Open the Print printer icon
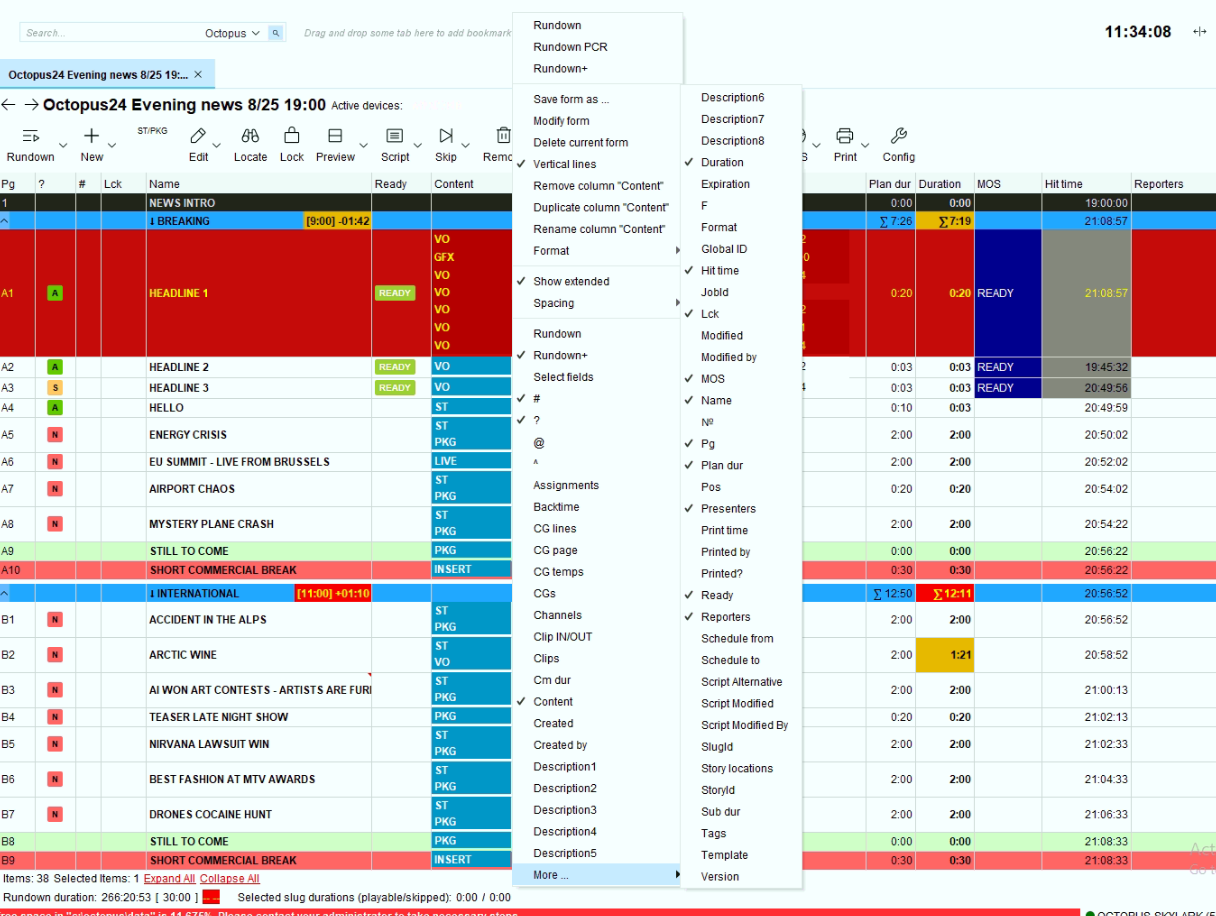The width and height of the screenshot is (1216, 916). (x=845, y=136)
